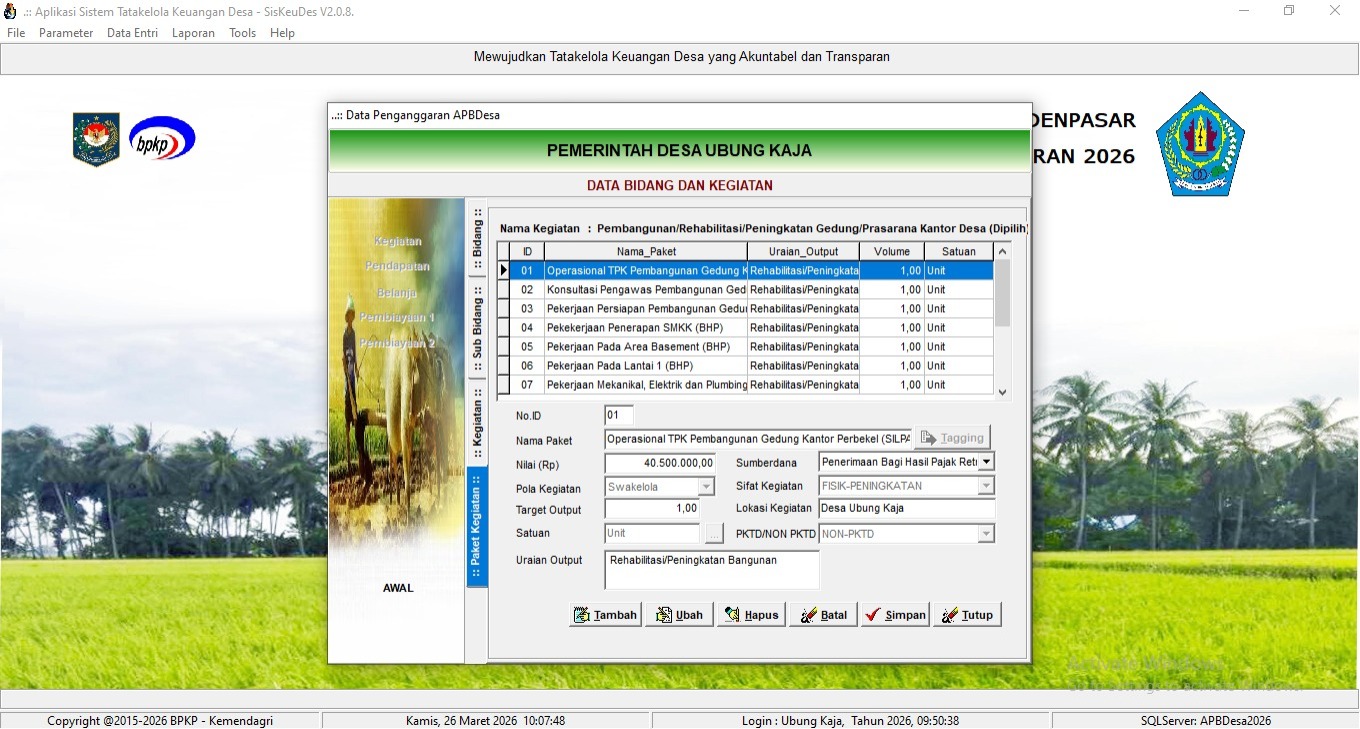This screenshot has width=1360, height=729.
Task: Click the Nama_Paket column header
Action: (x=646, y=252)
